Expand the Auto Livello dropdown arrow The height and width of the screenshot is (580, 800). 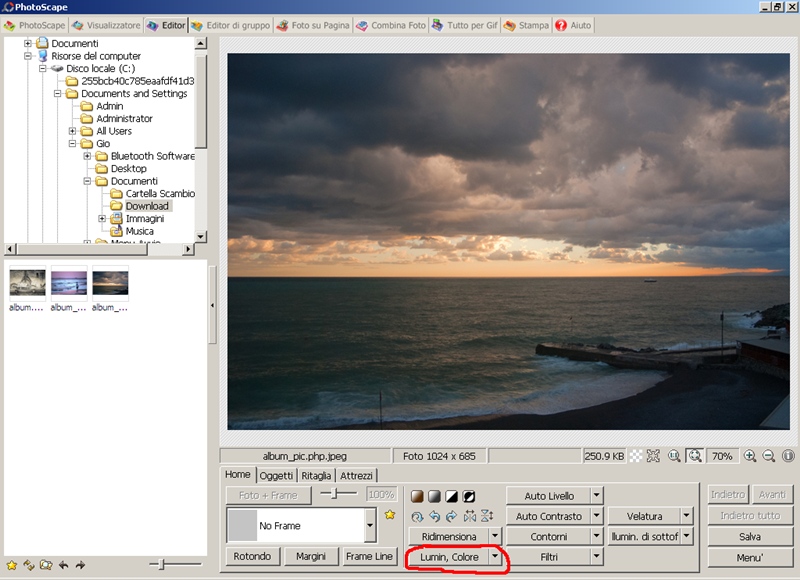pos(596,496)
